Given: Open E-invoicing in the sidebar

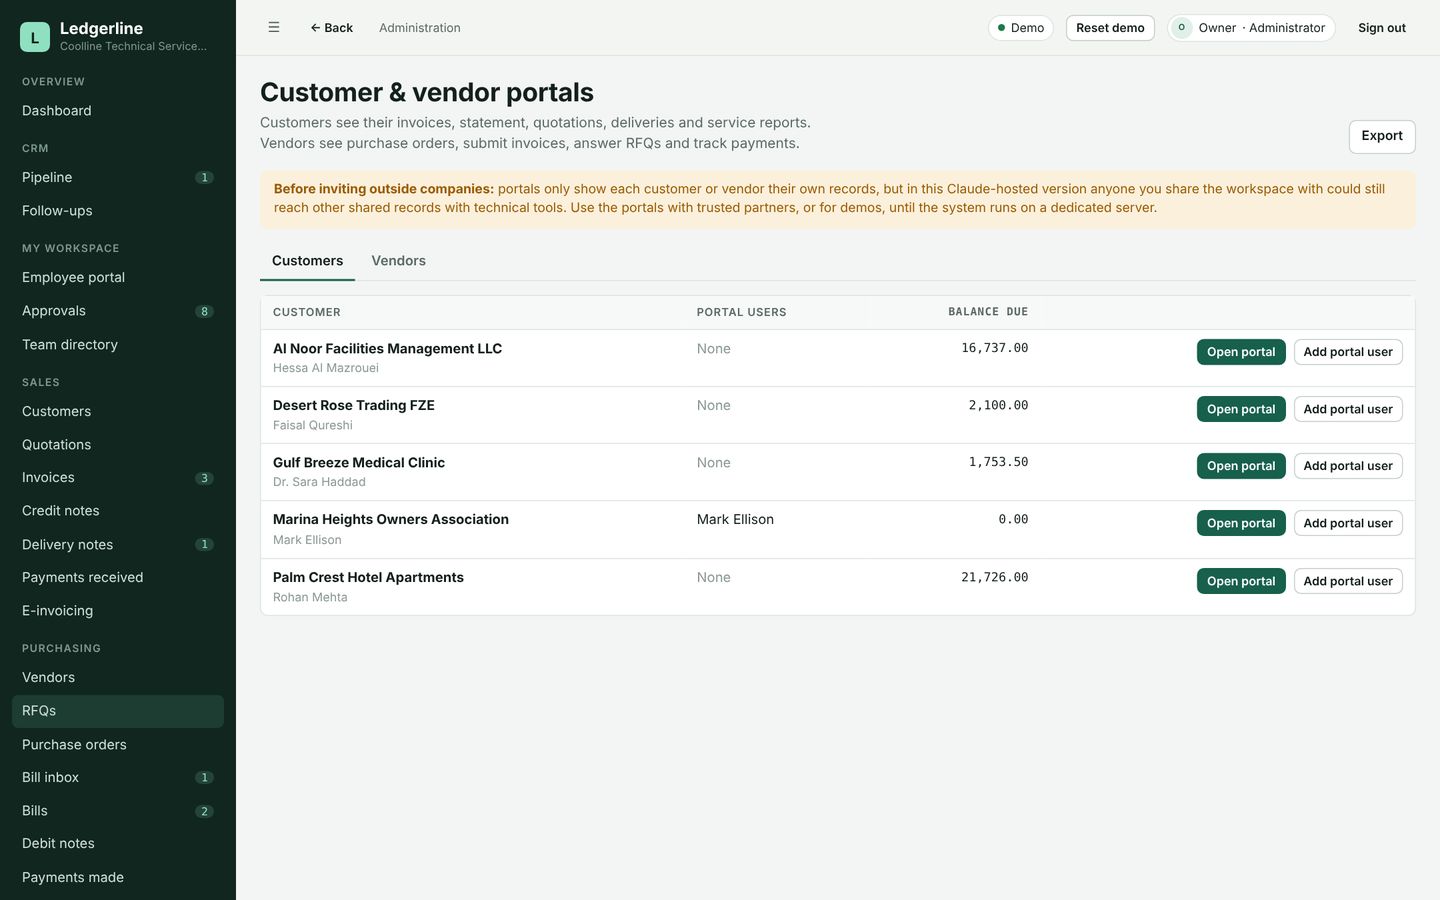Looking at the screenshot, I should pos(118,611).
